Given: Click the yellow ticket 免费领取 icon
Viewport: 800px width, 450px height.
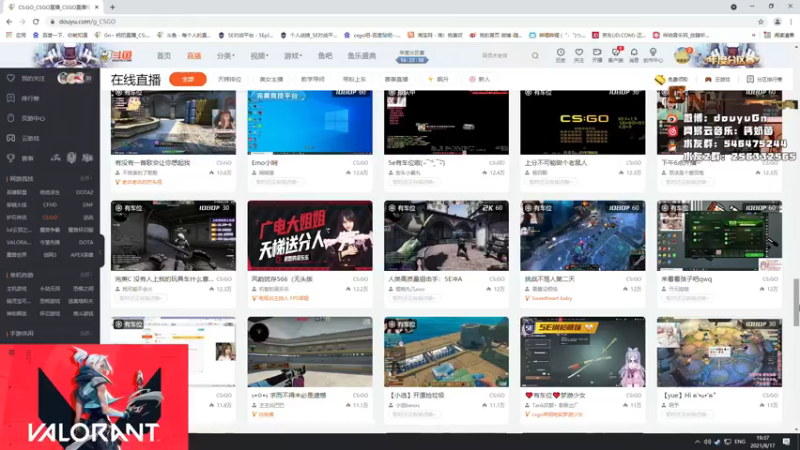Looking at the screenshot, I should click(x=660, y=79).
